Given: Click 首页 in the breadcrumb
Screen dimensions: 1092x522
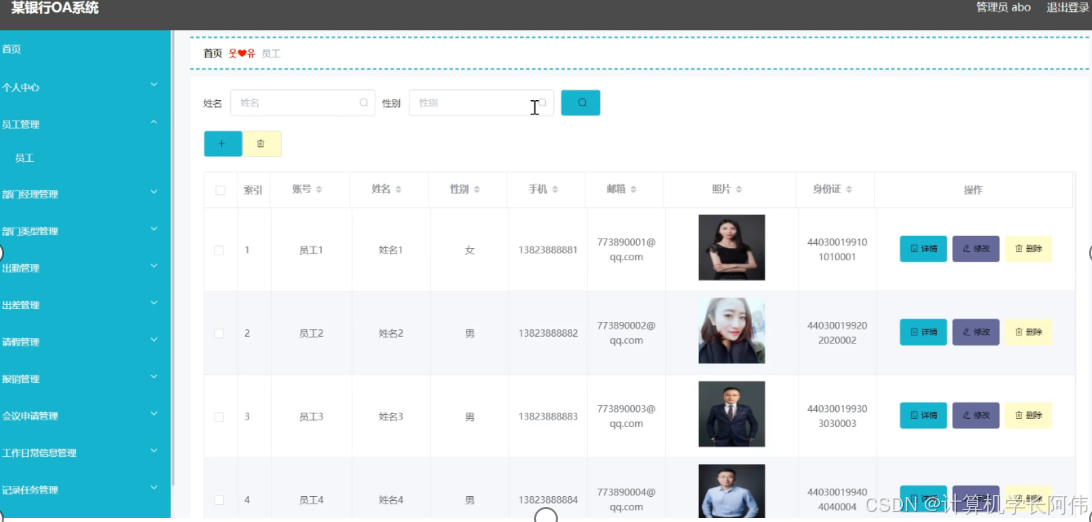Looking at the screenshot, I should pyautogui.click(x=212, y=54).
